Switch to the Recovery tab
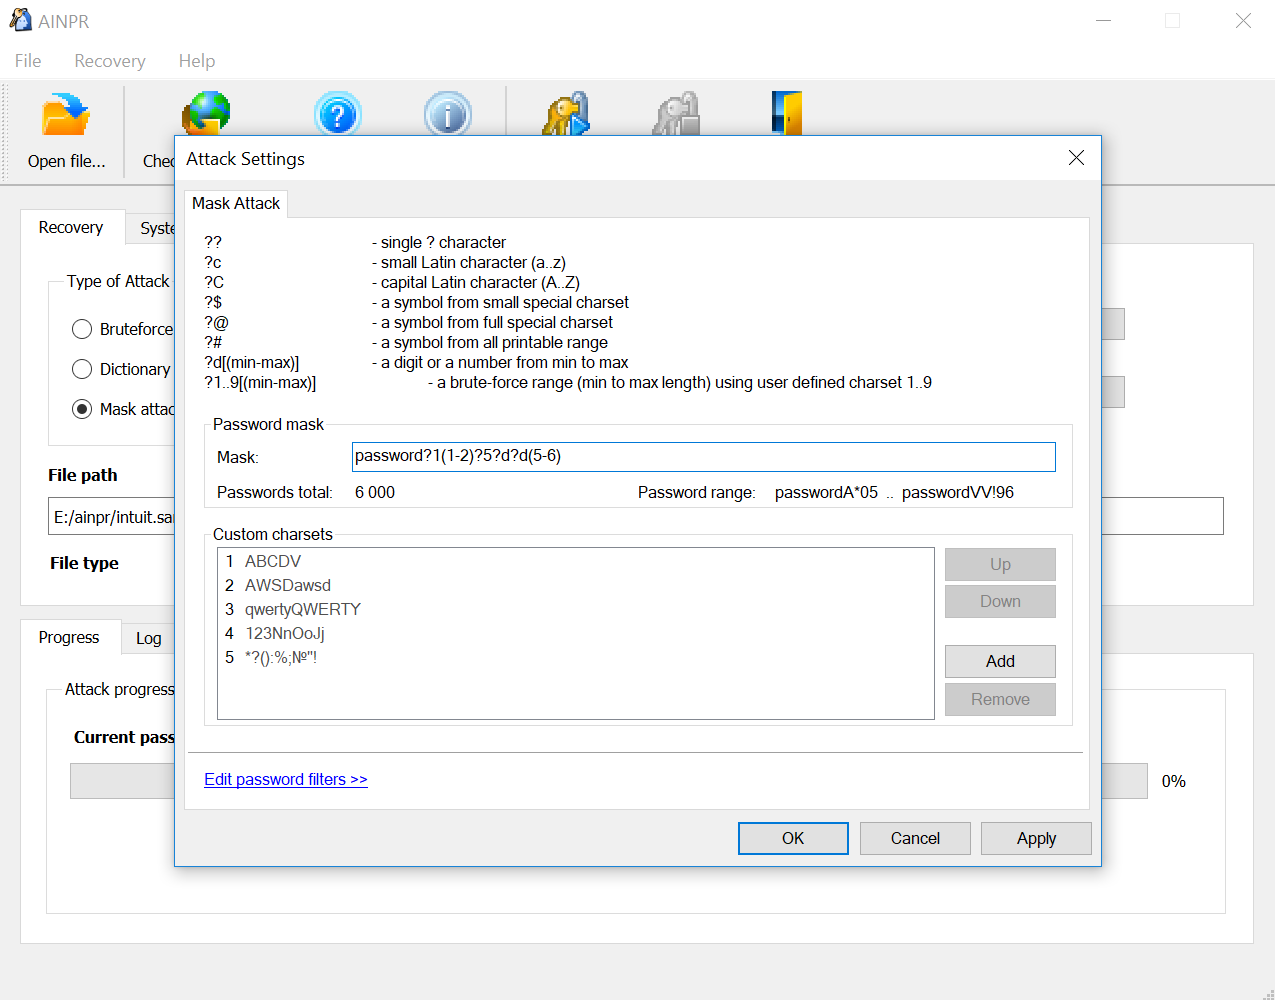This screenshot has width=1275, height=1000. tap(71, 228)
